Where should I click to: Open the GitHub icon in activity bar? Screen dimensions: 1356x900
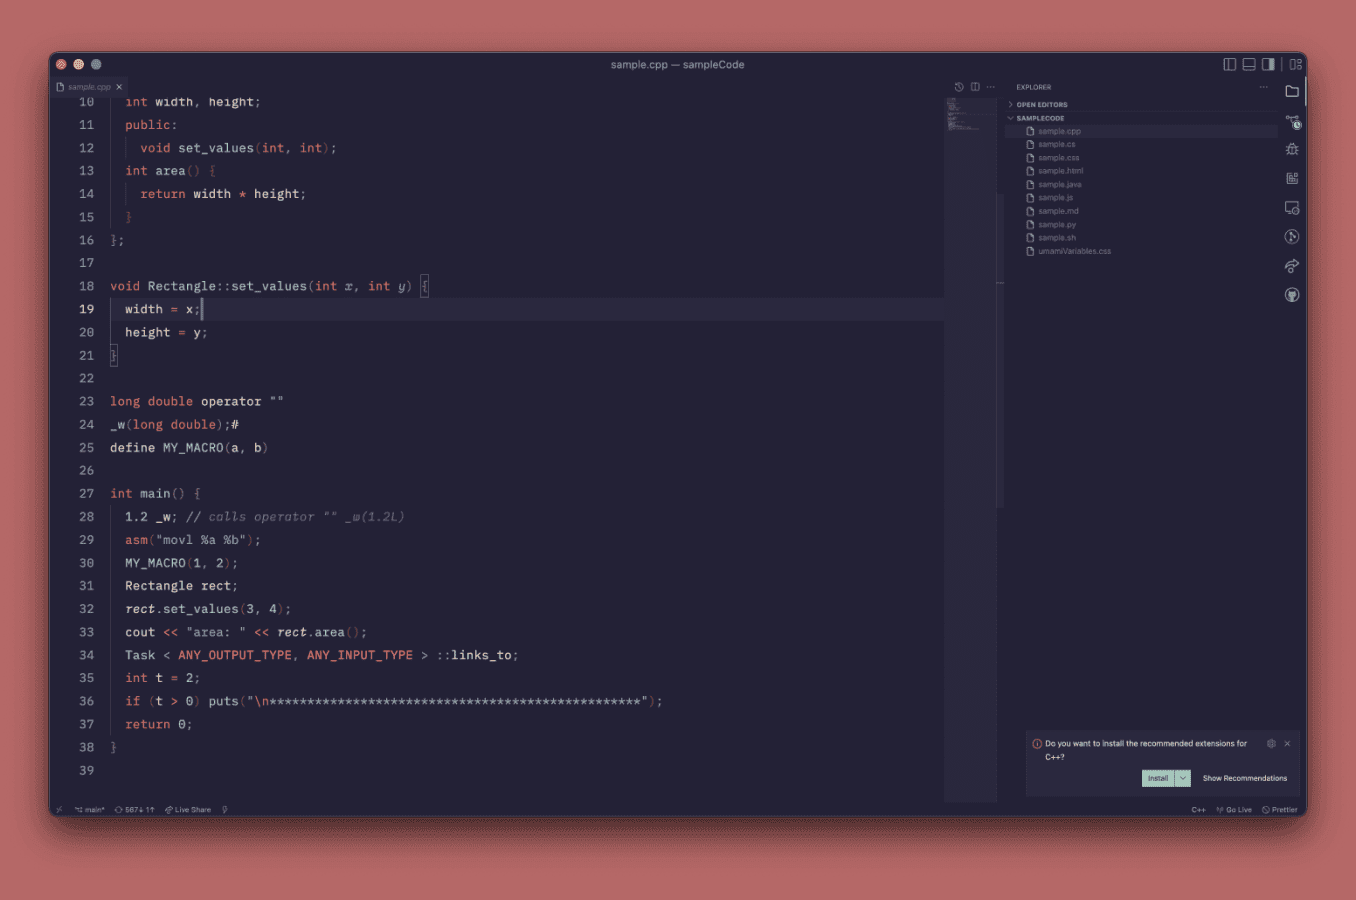pos(1292,295)
